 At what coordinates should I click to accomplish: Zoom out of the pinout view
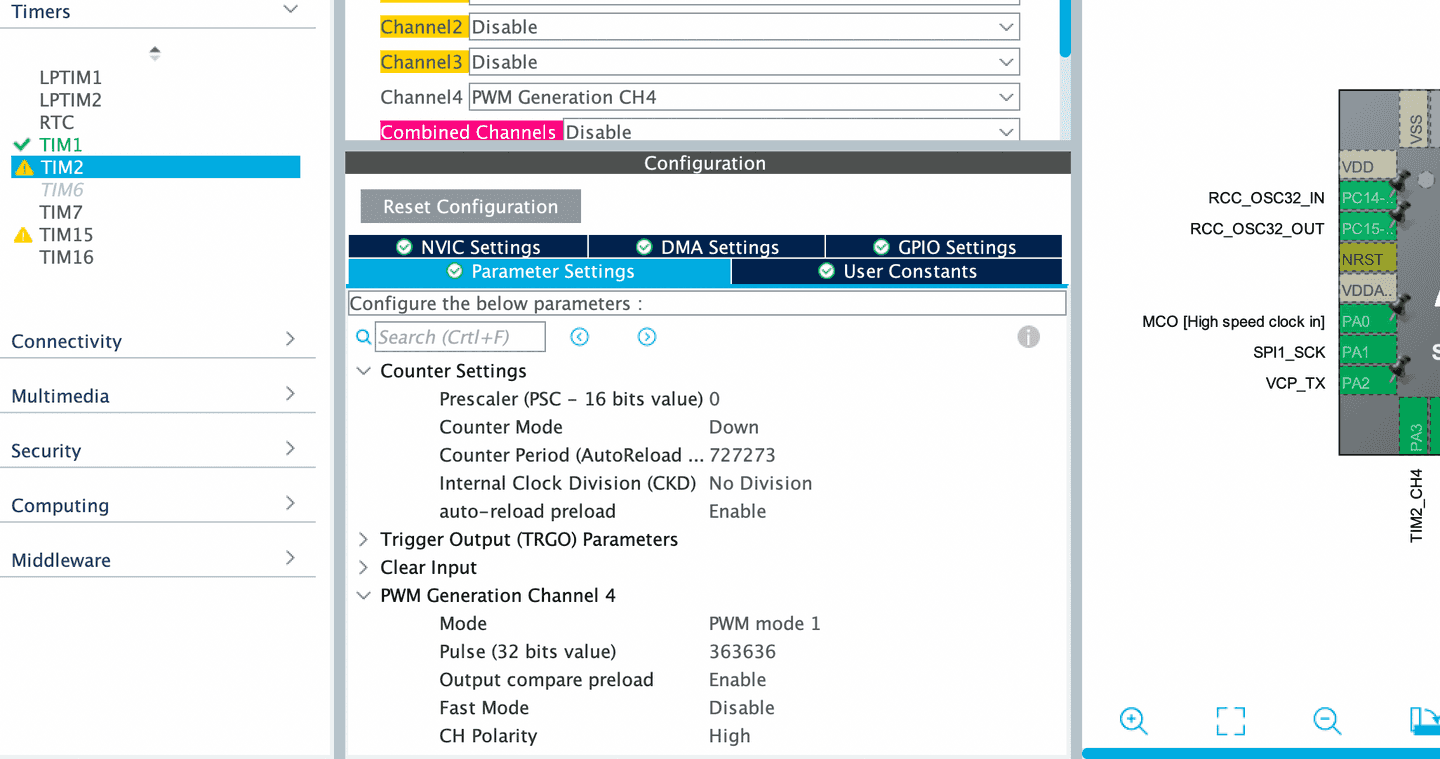click(x=1327, y=720)
